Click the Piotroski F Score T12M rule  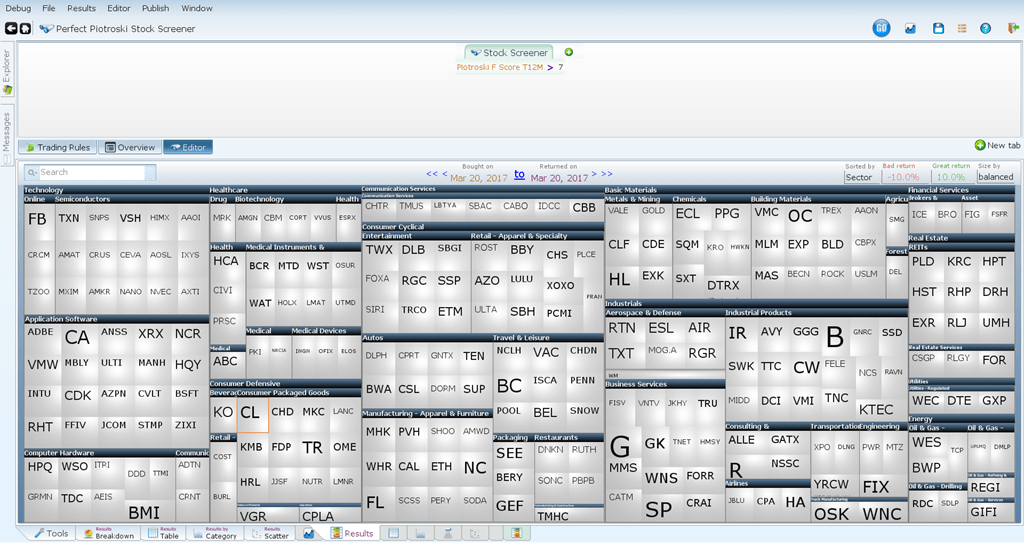click(500, 67)
